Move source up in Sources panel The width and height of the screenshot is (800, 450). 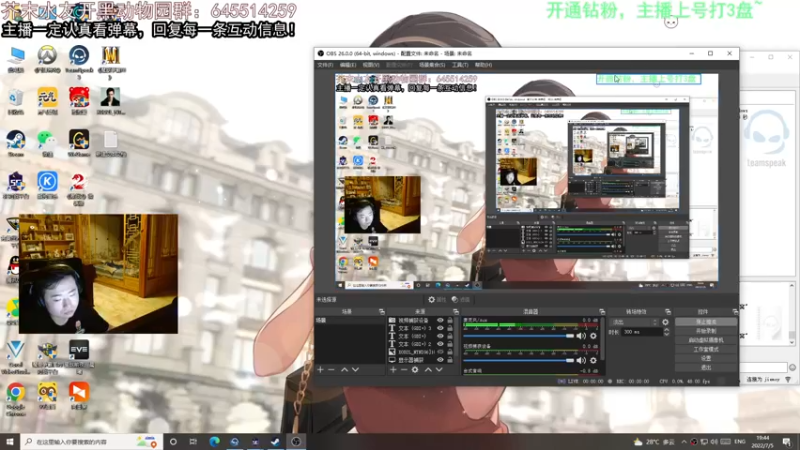pos(428,369)
